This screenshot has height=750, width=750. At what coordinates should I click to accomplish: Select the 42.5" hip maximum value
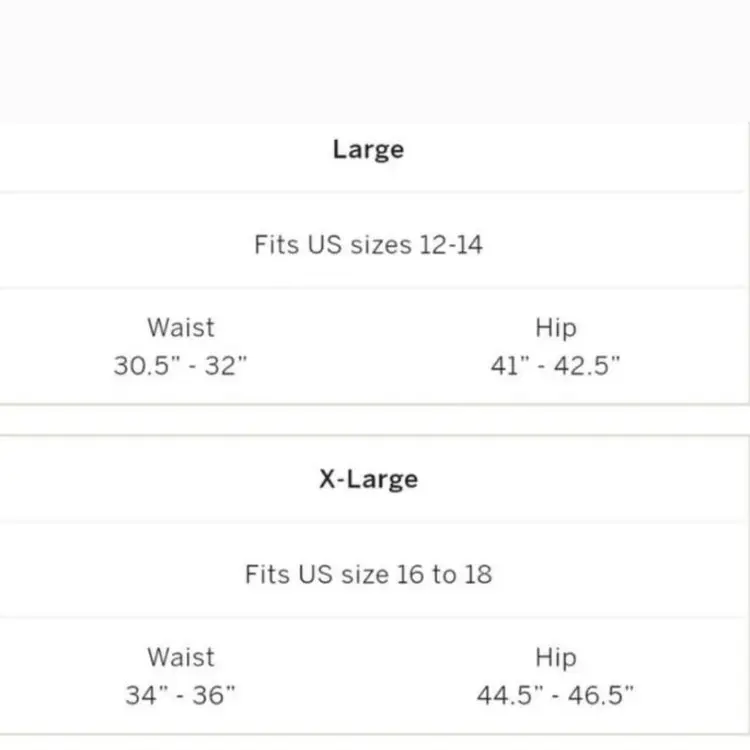click(587, 366)
